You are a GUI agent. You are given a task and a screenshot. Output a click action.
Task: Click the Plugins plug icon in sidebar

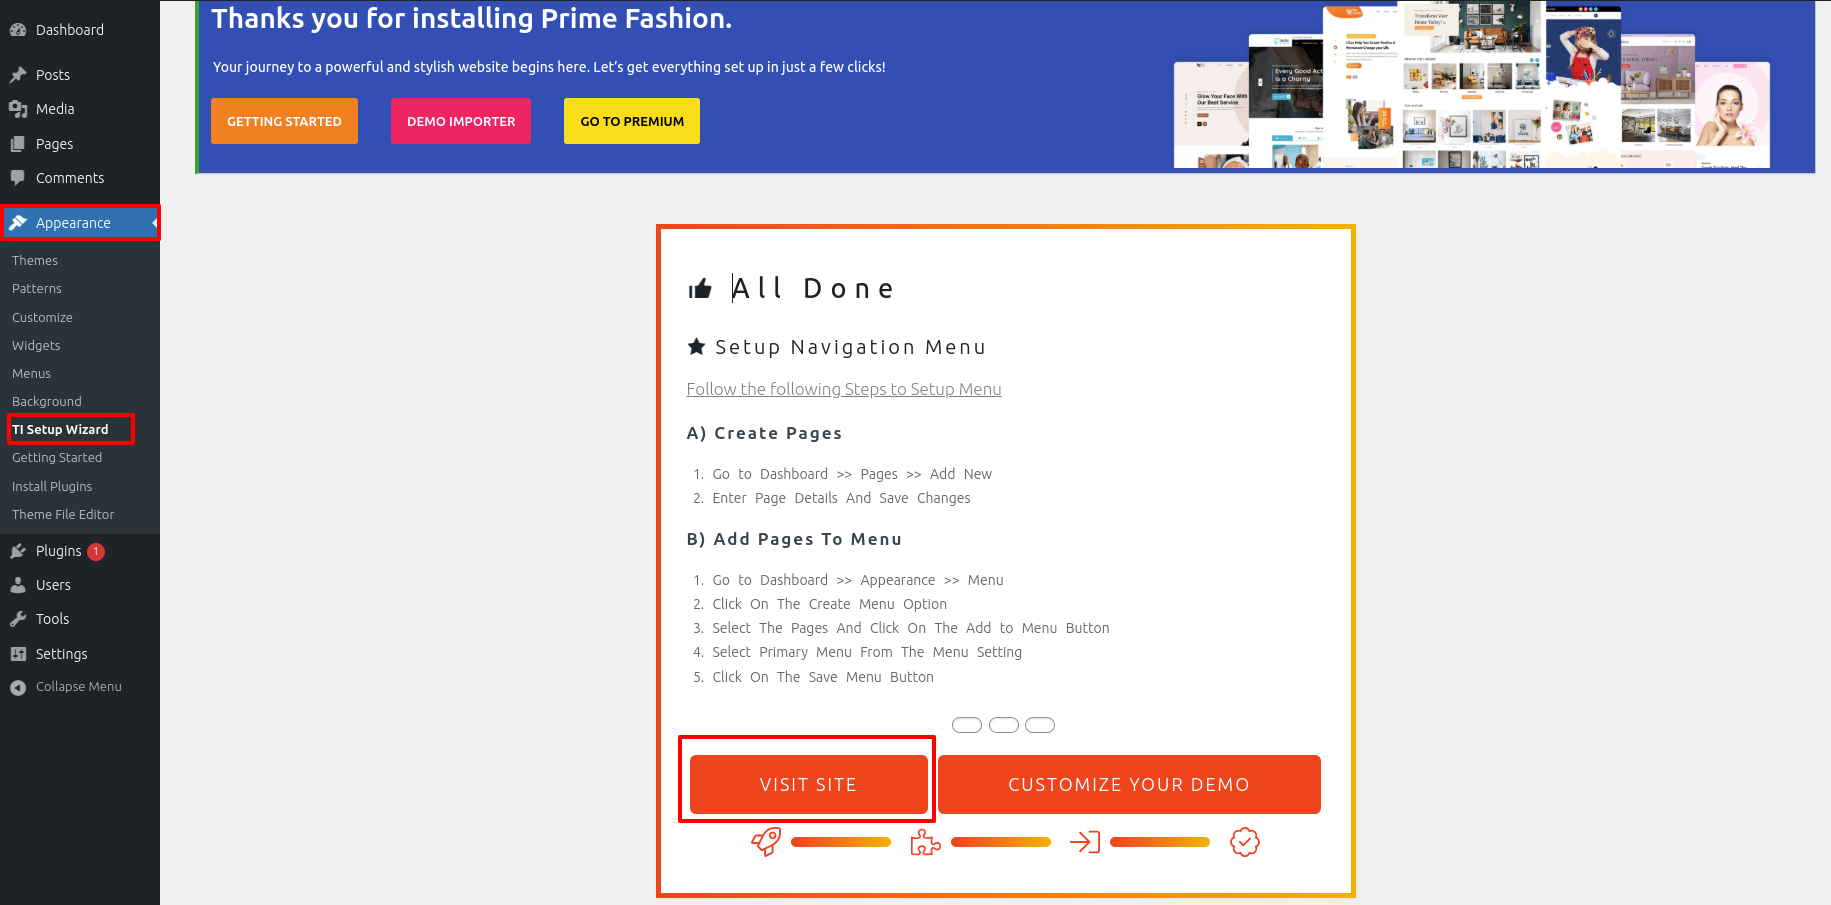tap(18, 551)
